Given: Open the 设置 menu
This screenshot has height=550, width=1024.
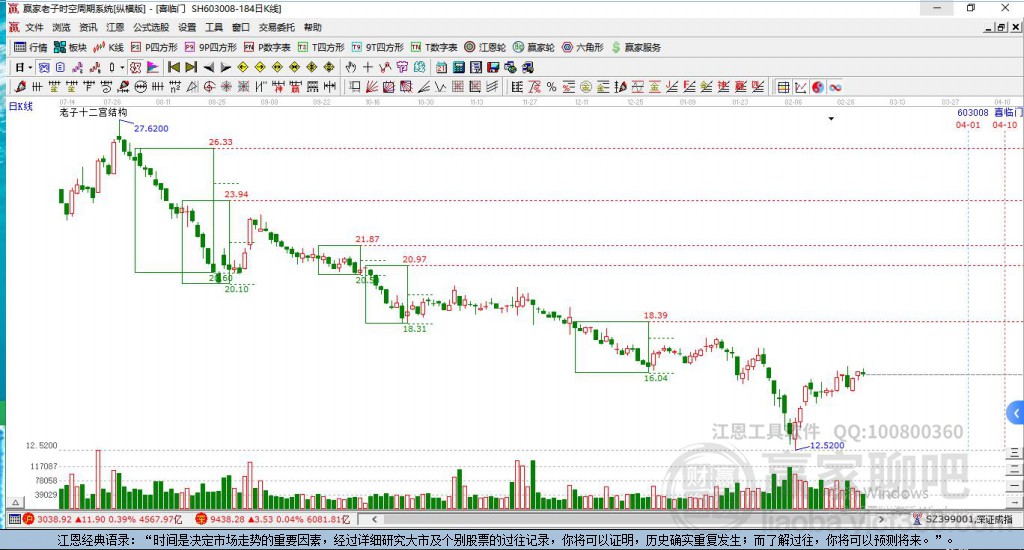Looking at the screenshot, I should point(187,27).
